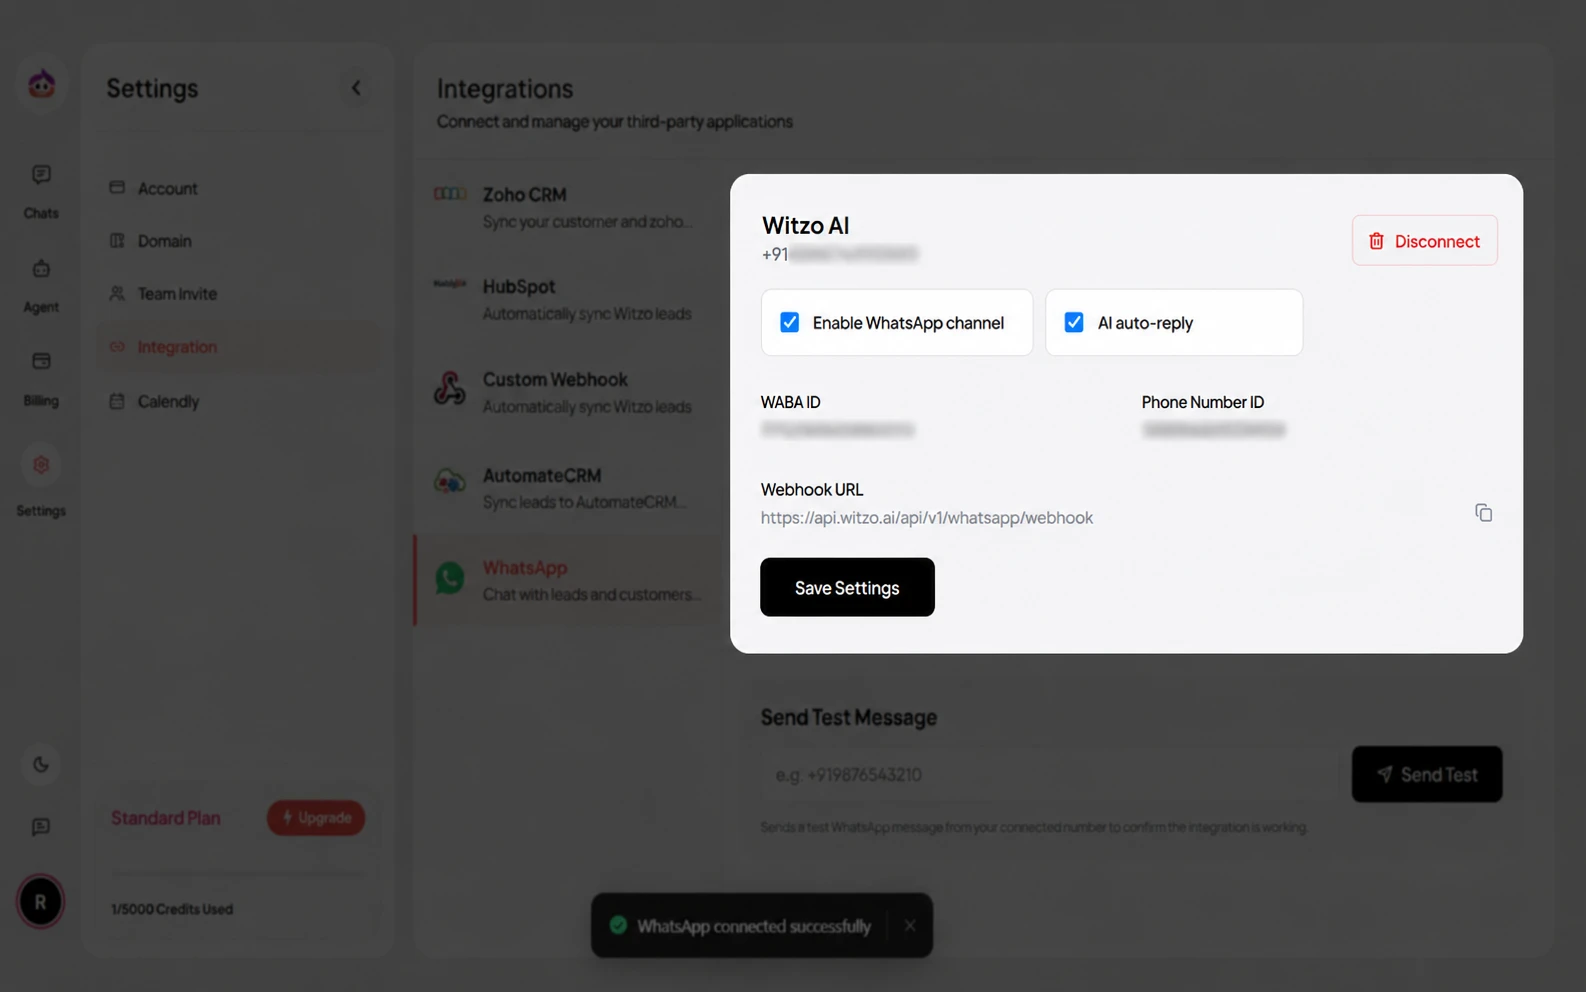Dismiss the WhatsApp connected toast
Viewport: 1586px width, 992px height.
910,926
